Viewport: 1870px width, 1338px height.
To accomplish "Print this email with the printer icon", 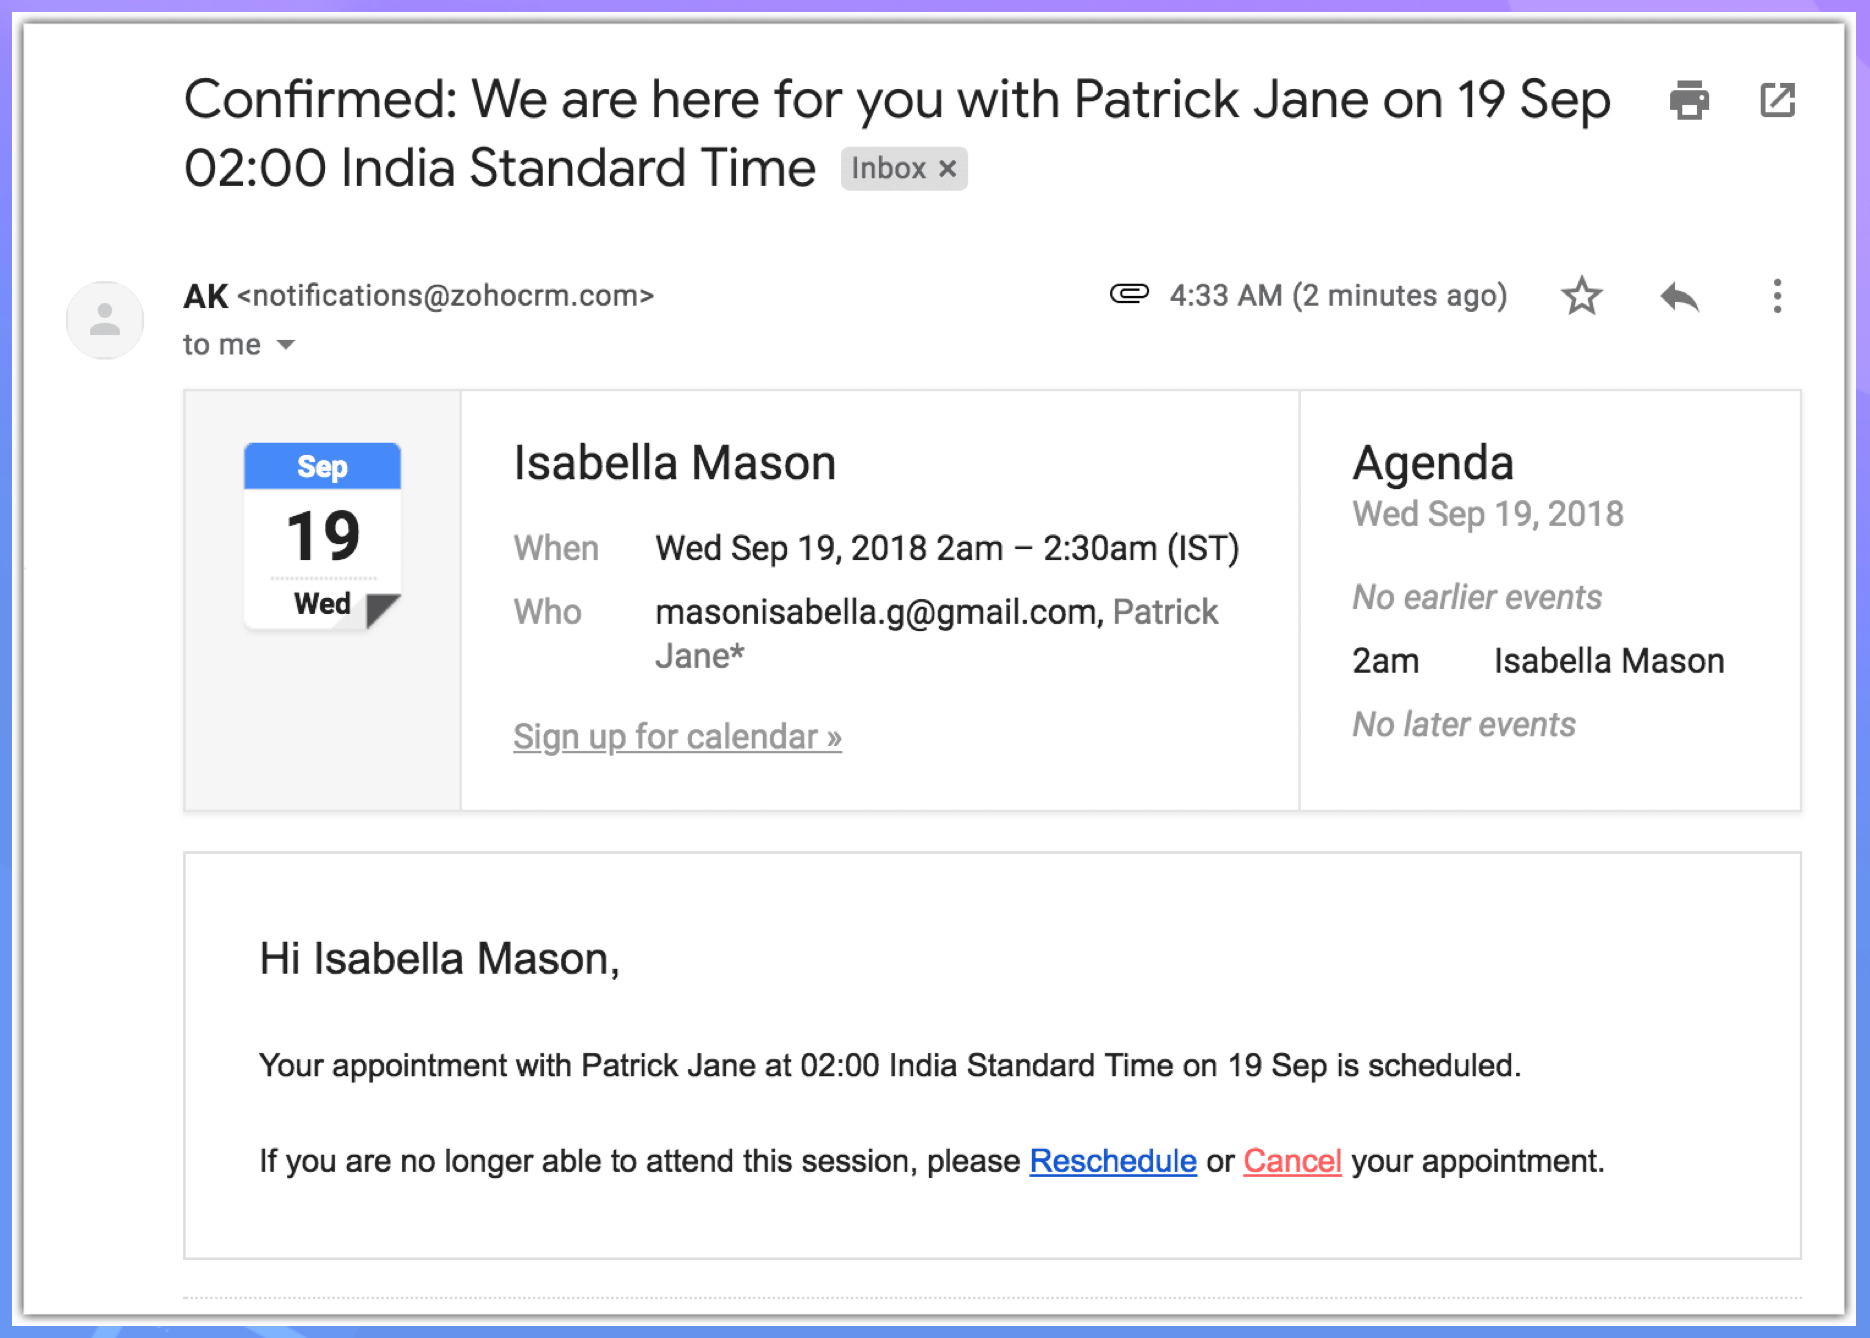I will point(1689,100).
